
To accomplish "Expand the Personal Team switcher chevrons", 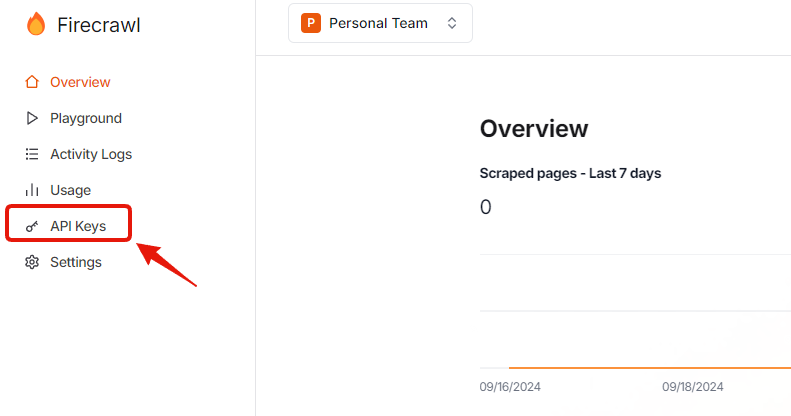I will pos(452,23).
